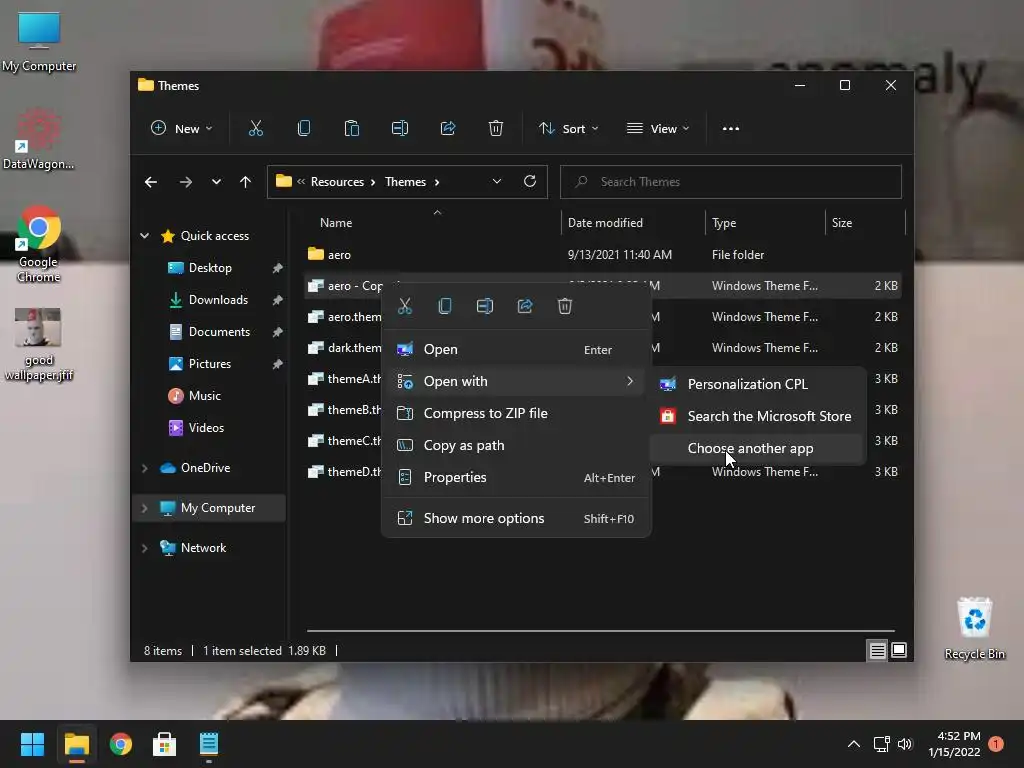Select Search the Microsoft Store
Viewport: 1024px width, 768px height.
pos(758,416)
